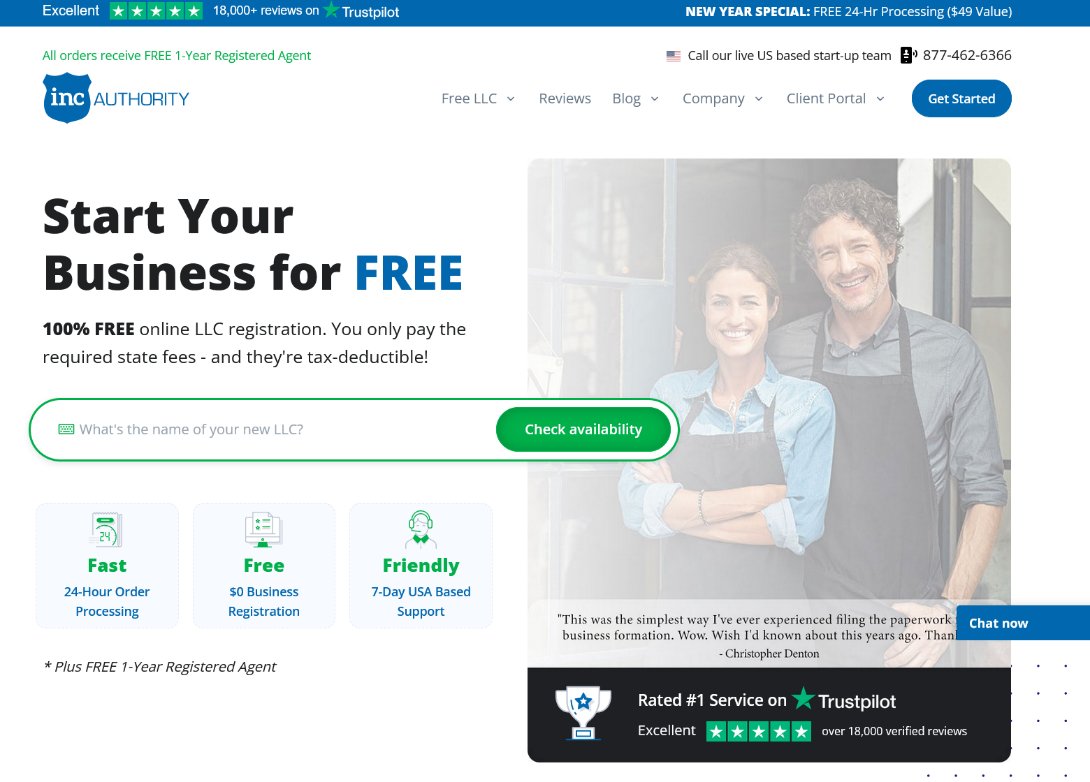Click the trophy icon in Trustpilot banner
1090x782 pixels.
[583, 713]
